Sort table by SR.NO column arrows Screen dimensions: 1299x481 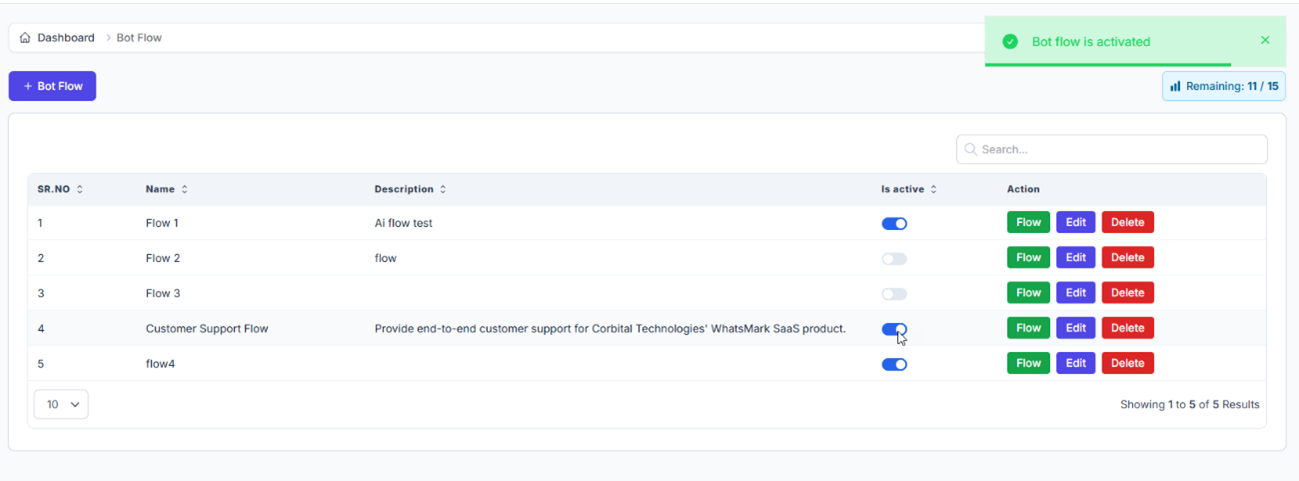click(80, 189)
